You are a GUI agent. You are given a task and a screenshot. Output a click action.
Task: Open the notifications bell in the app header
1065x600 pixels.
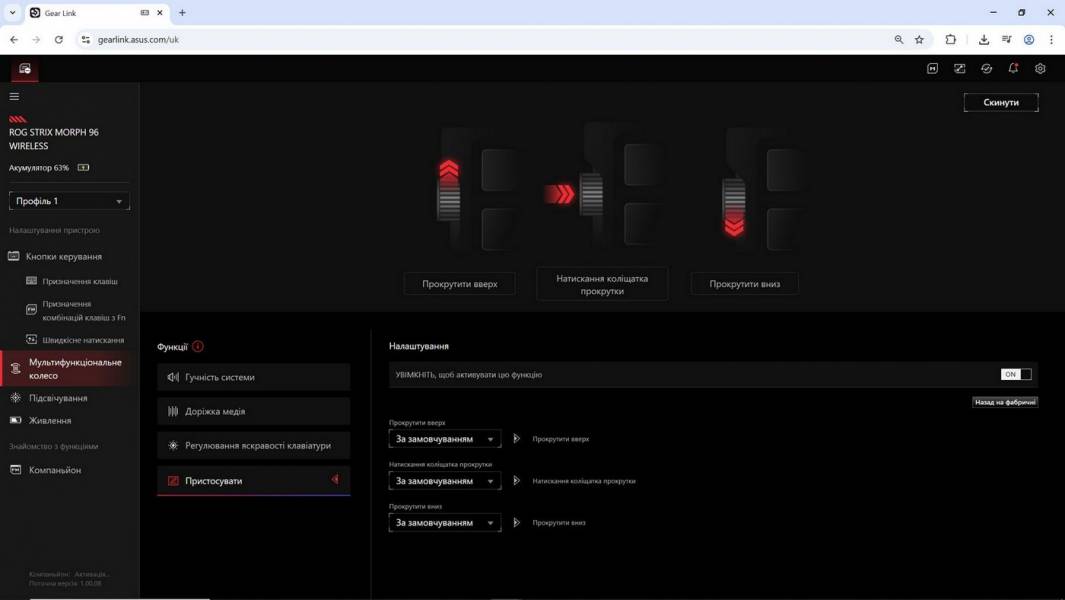tap(1013, 69)
